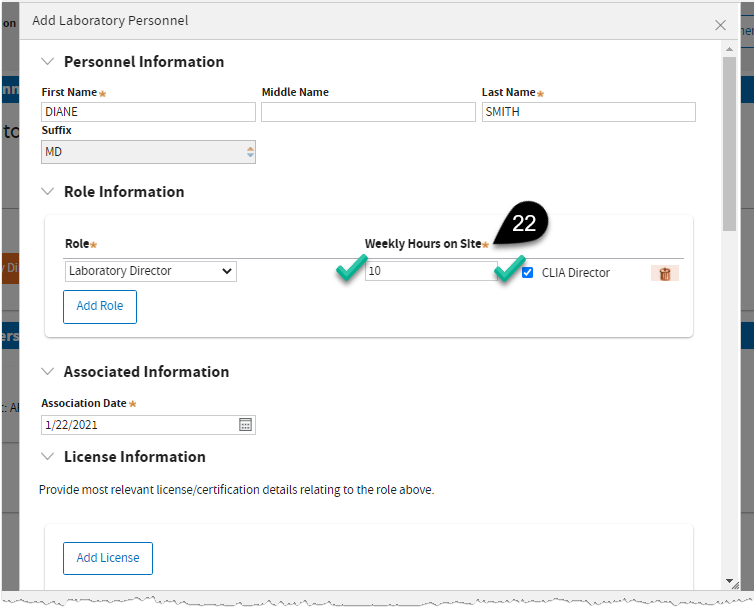Viewport: 756px width, 609px height.
Task: Open the Suffix dropdown
Action: click(148, 152)
